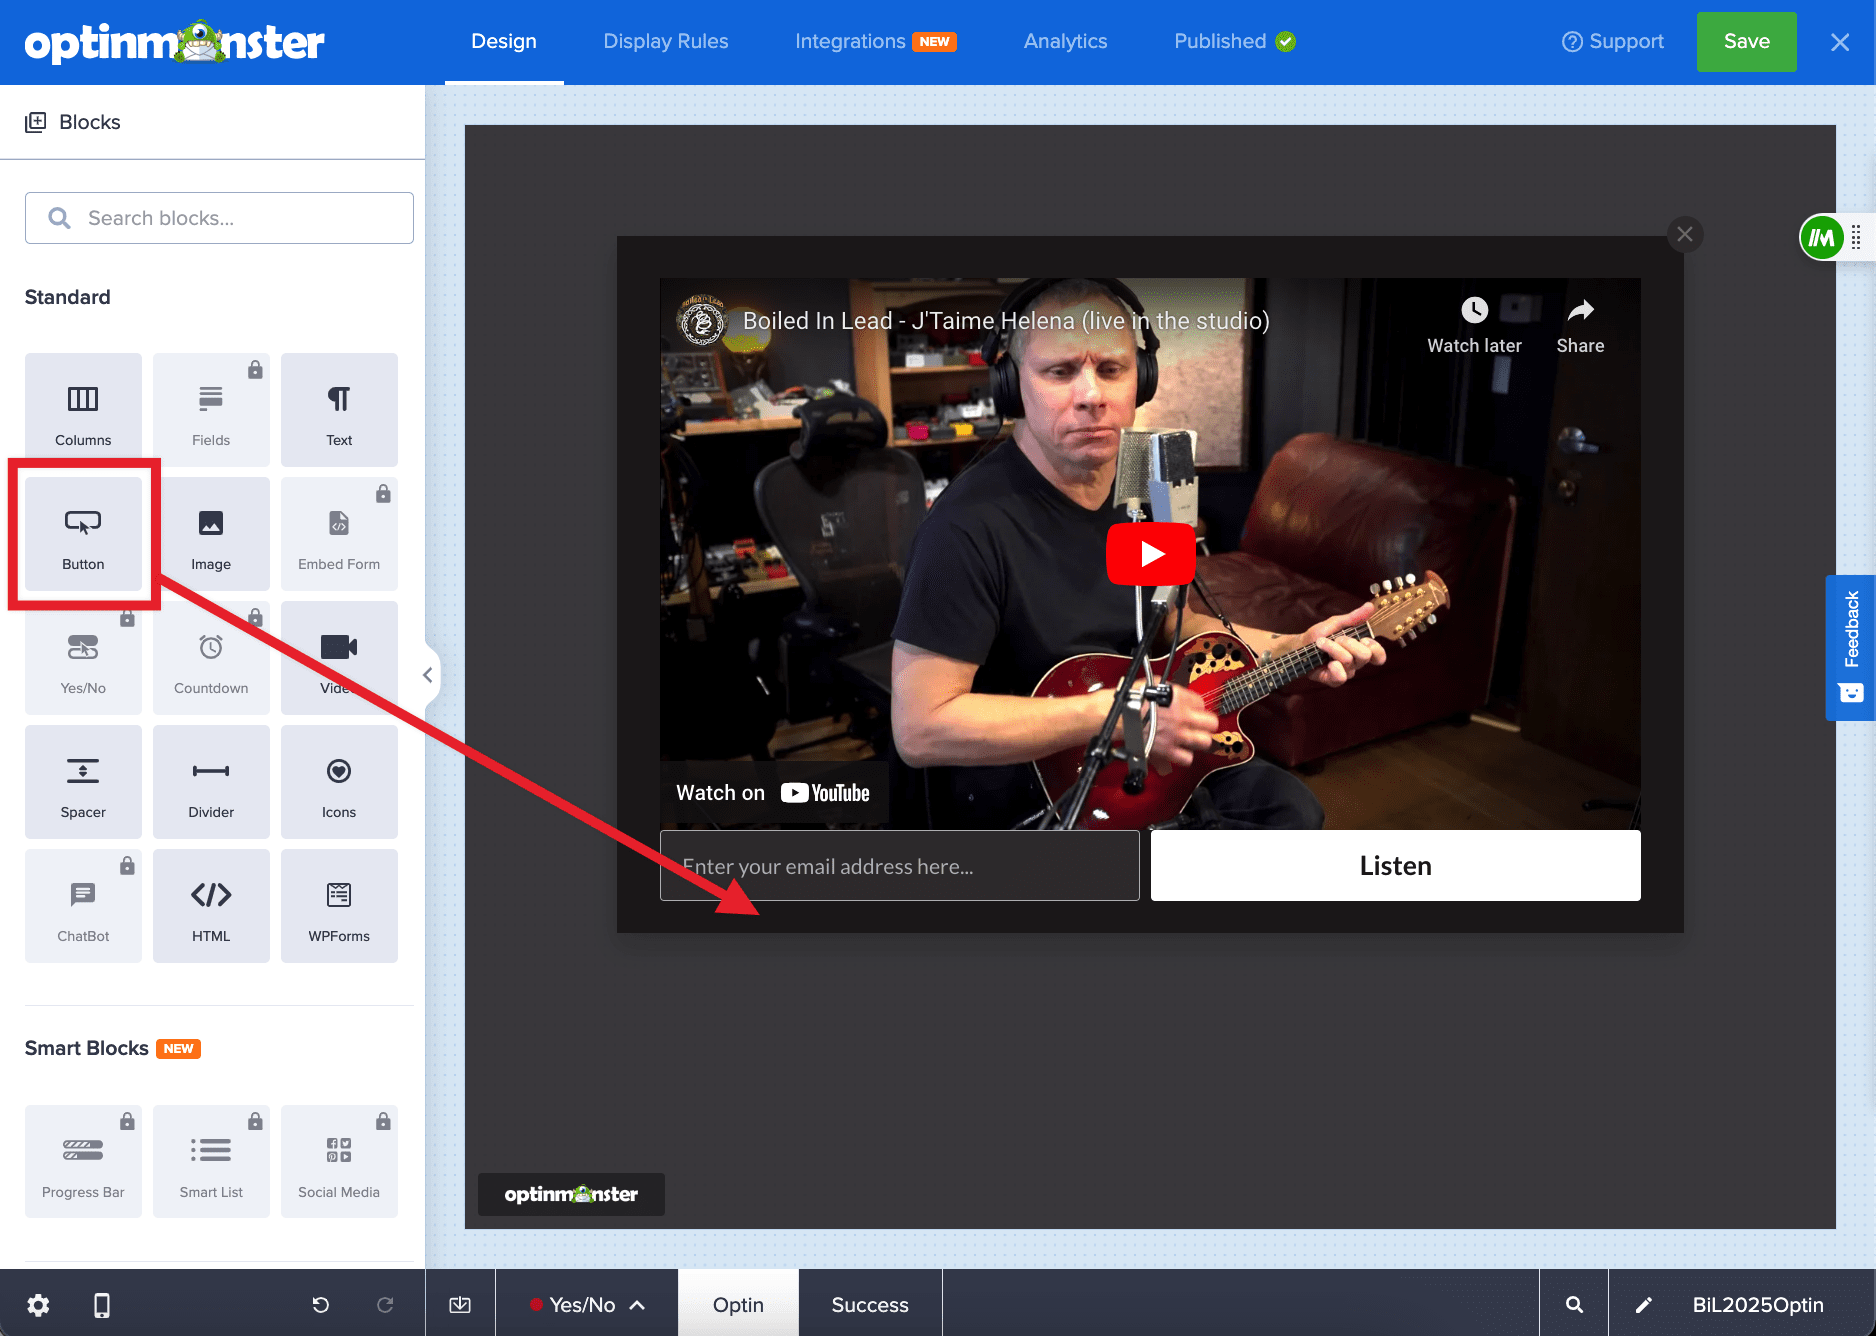
Task: Click the video channel avatar
Action: point(702,321)
